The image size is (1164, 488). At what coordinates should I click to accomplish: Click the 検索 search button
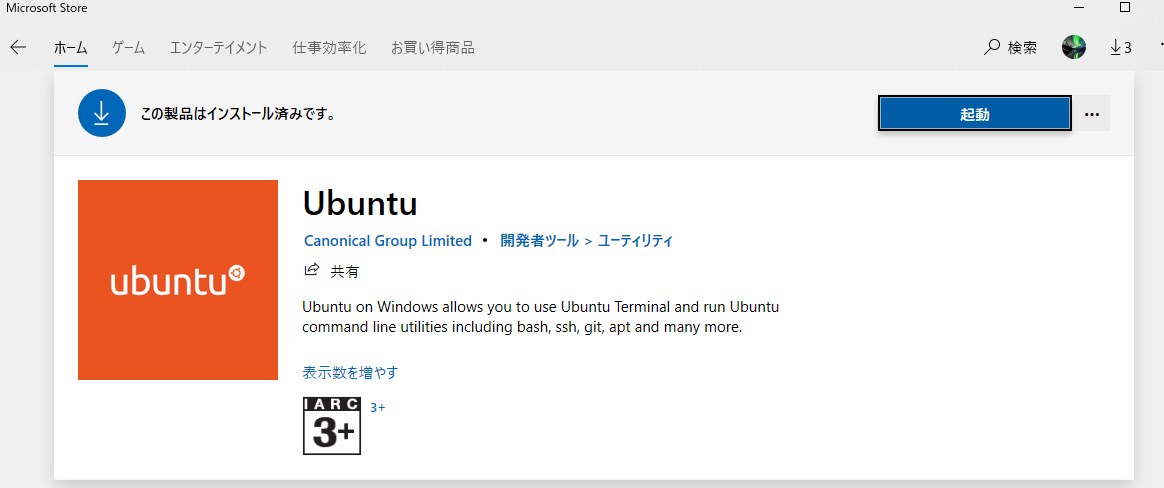point(1010,48)
